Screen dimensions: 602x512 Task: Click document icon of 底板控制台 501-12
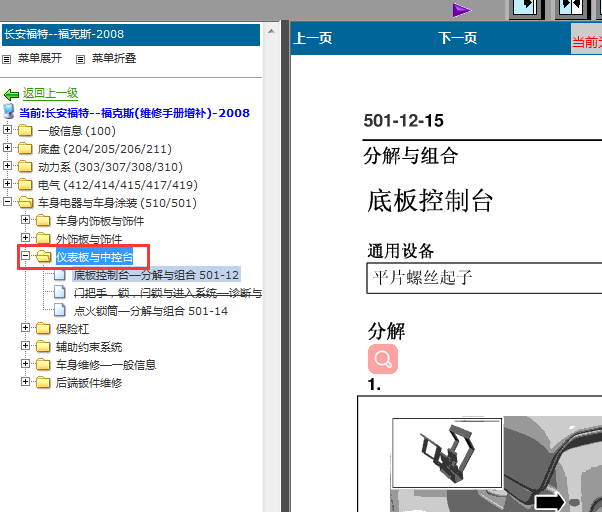click(60, 274)
